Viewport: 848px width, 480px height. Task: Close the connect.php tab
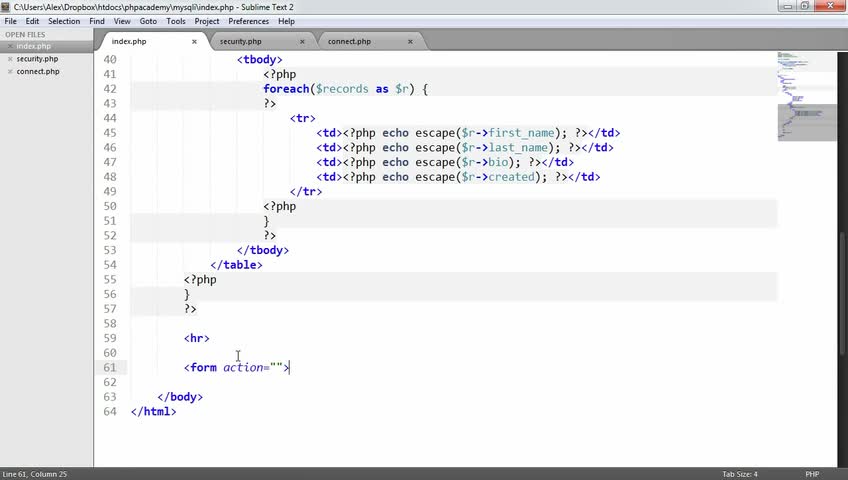[x=410, y=42]
